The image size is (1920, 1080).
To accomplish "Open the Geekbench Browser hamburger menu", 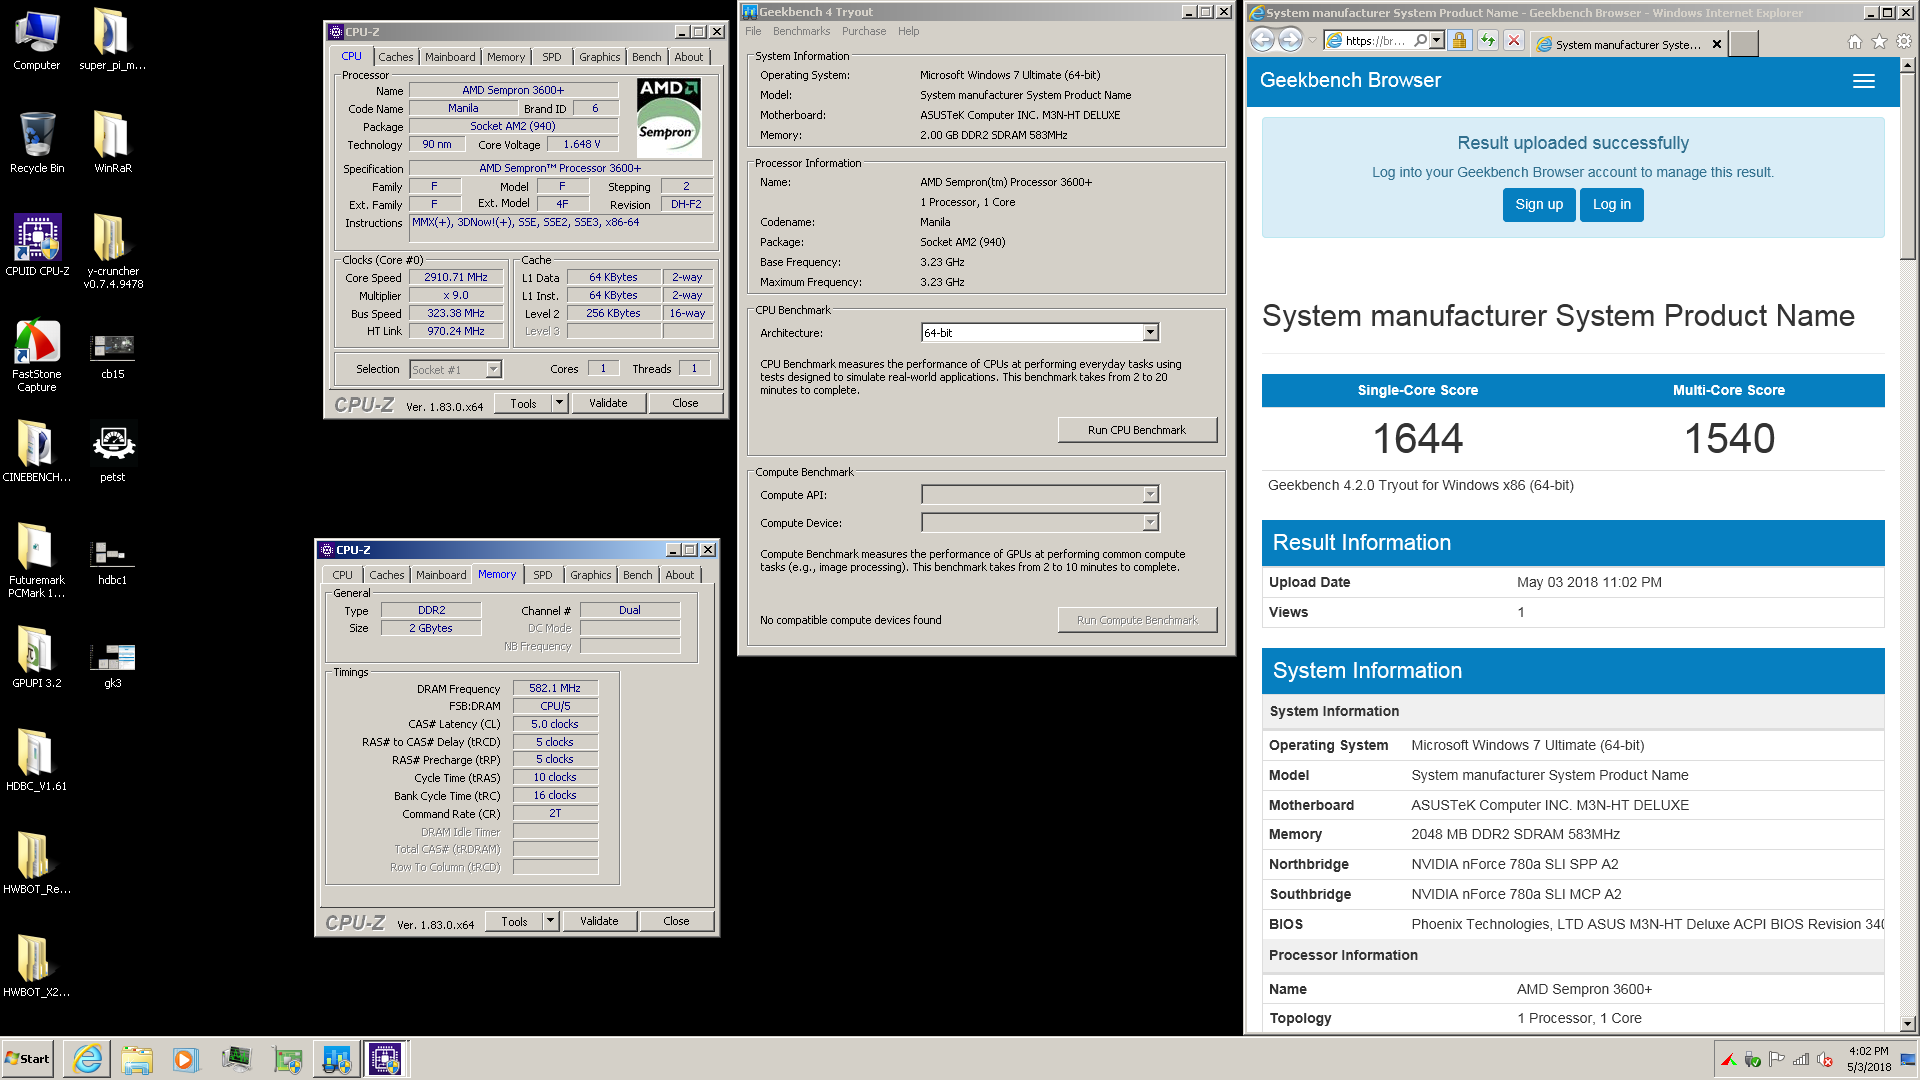I will tap(1864, 81).
